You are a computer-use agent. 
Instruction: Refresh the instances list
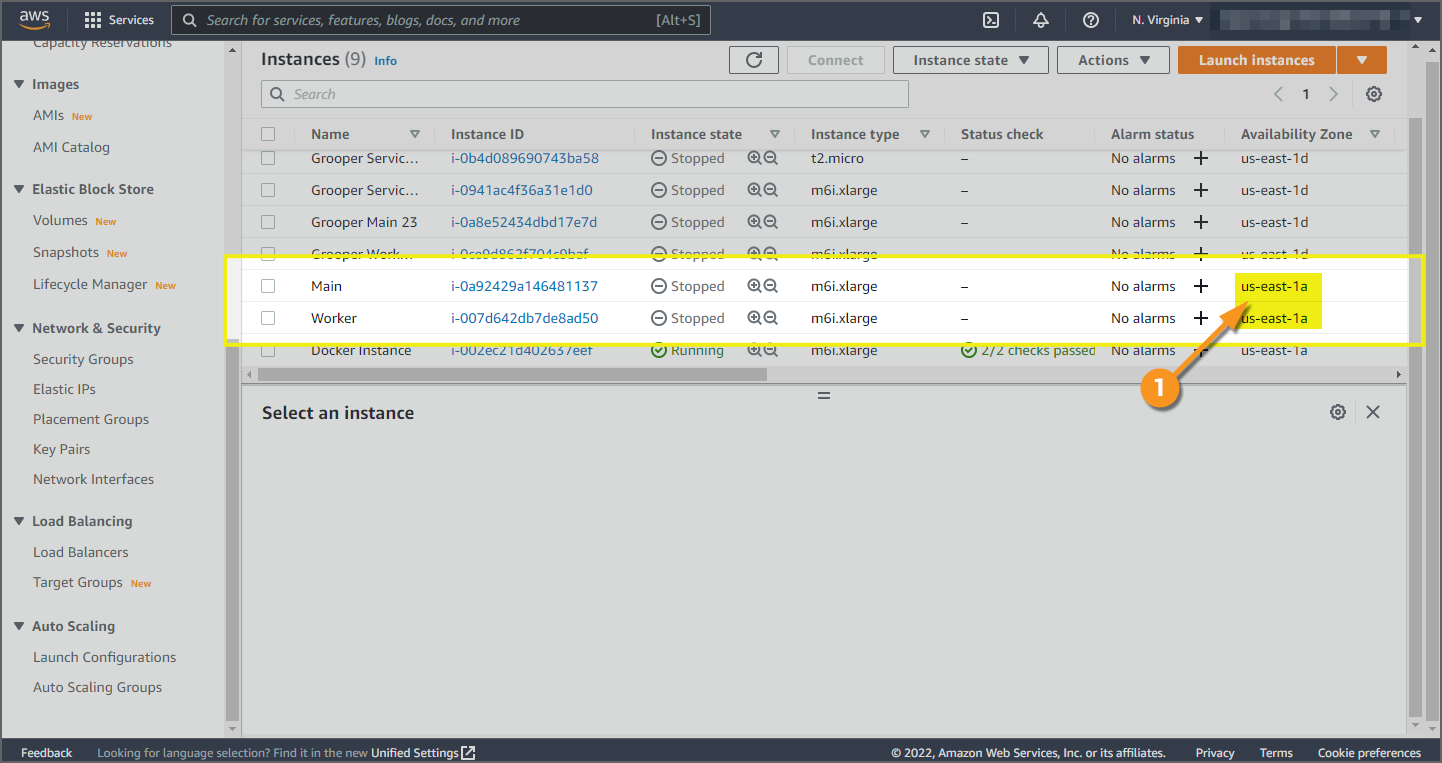[754, 60]
